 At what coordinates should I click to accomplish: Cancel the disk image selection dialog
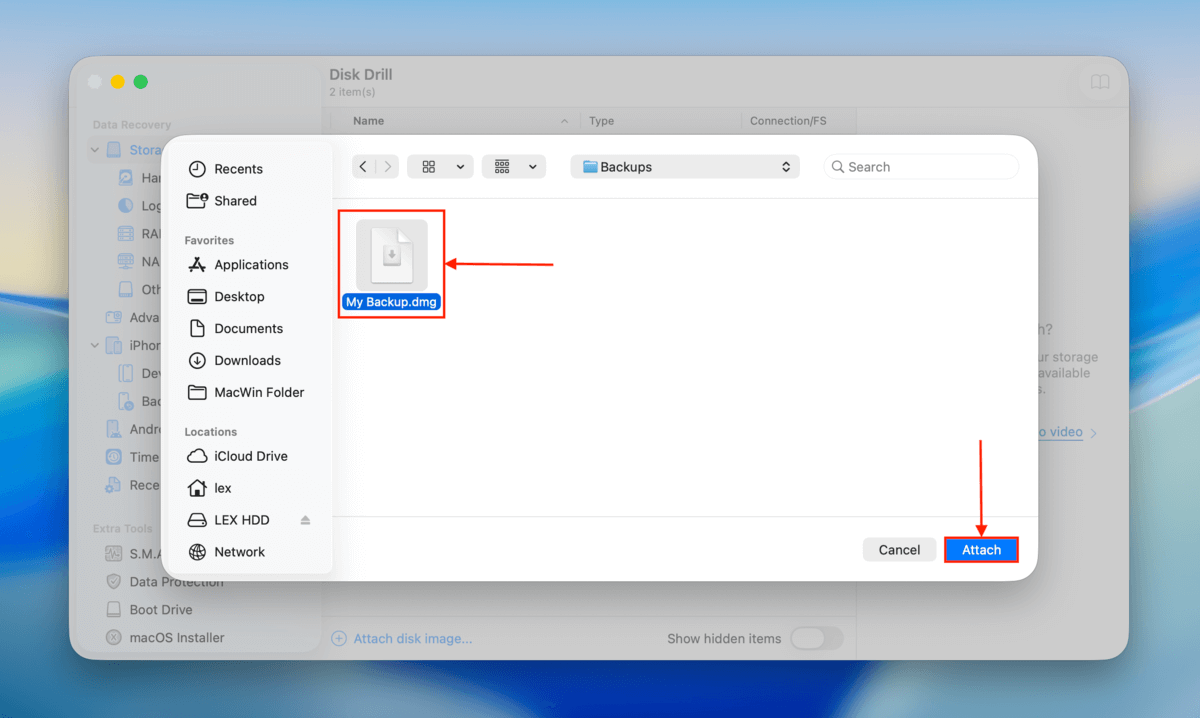(898, 549)
